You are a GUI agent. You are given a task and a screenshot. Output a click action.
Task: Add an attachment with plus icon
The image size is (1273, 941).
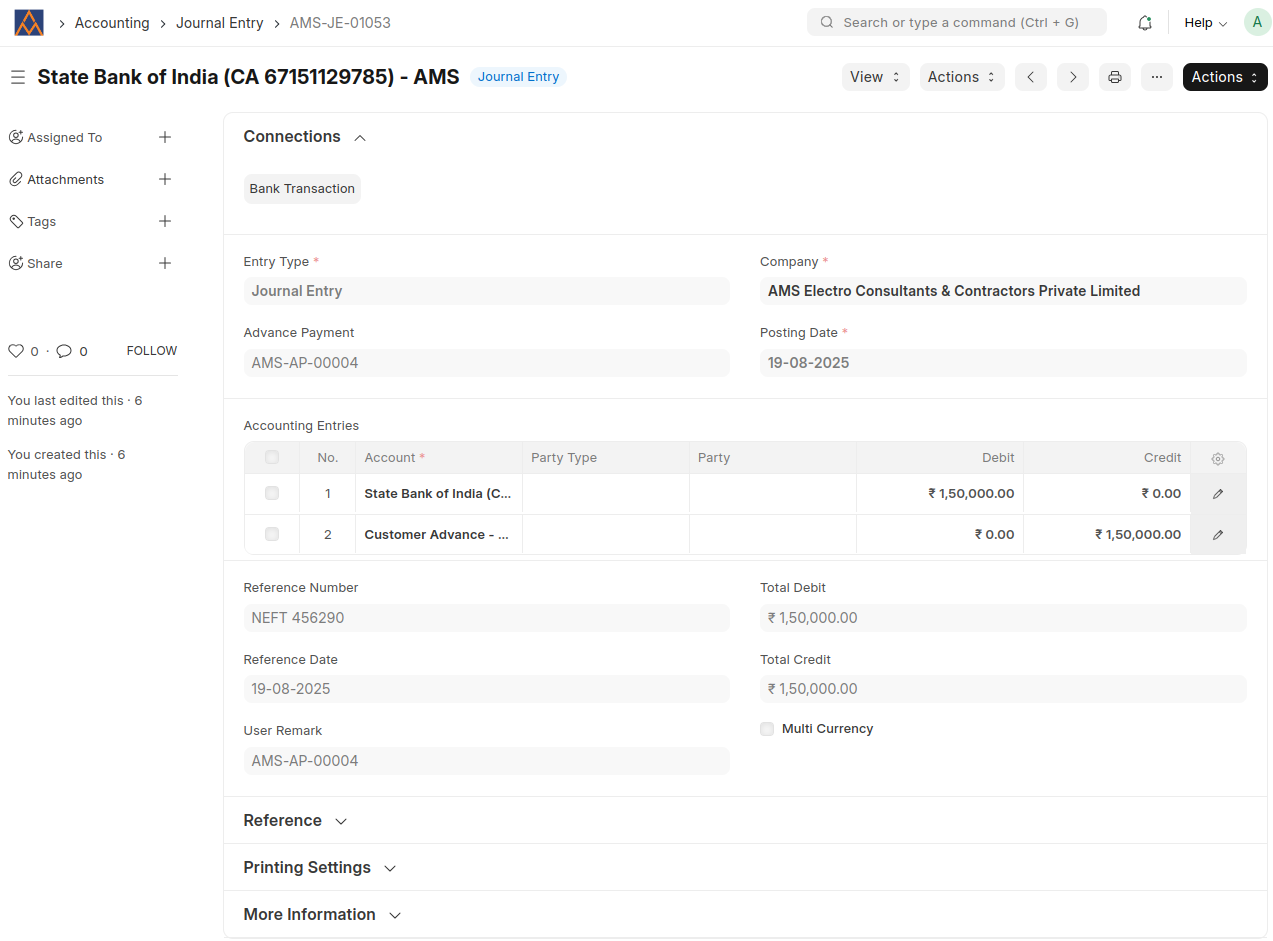pyautogui.click(x=165, y=179)
